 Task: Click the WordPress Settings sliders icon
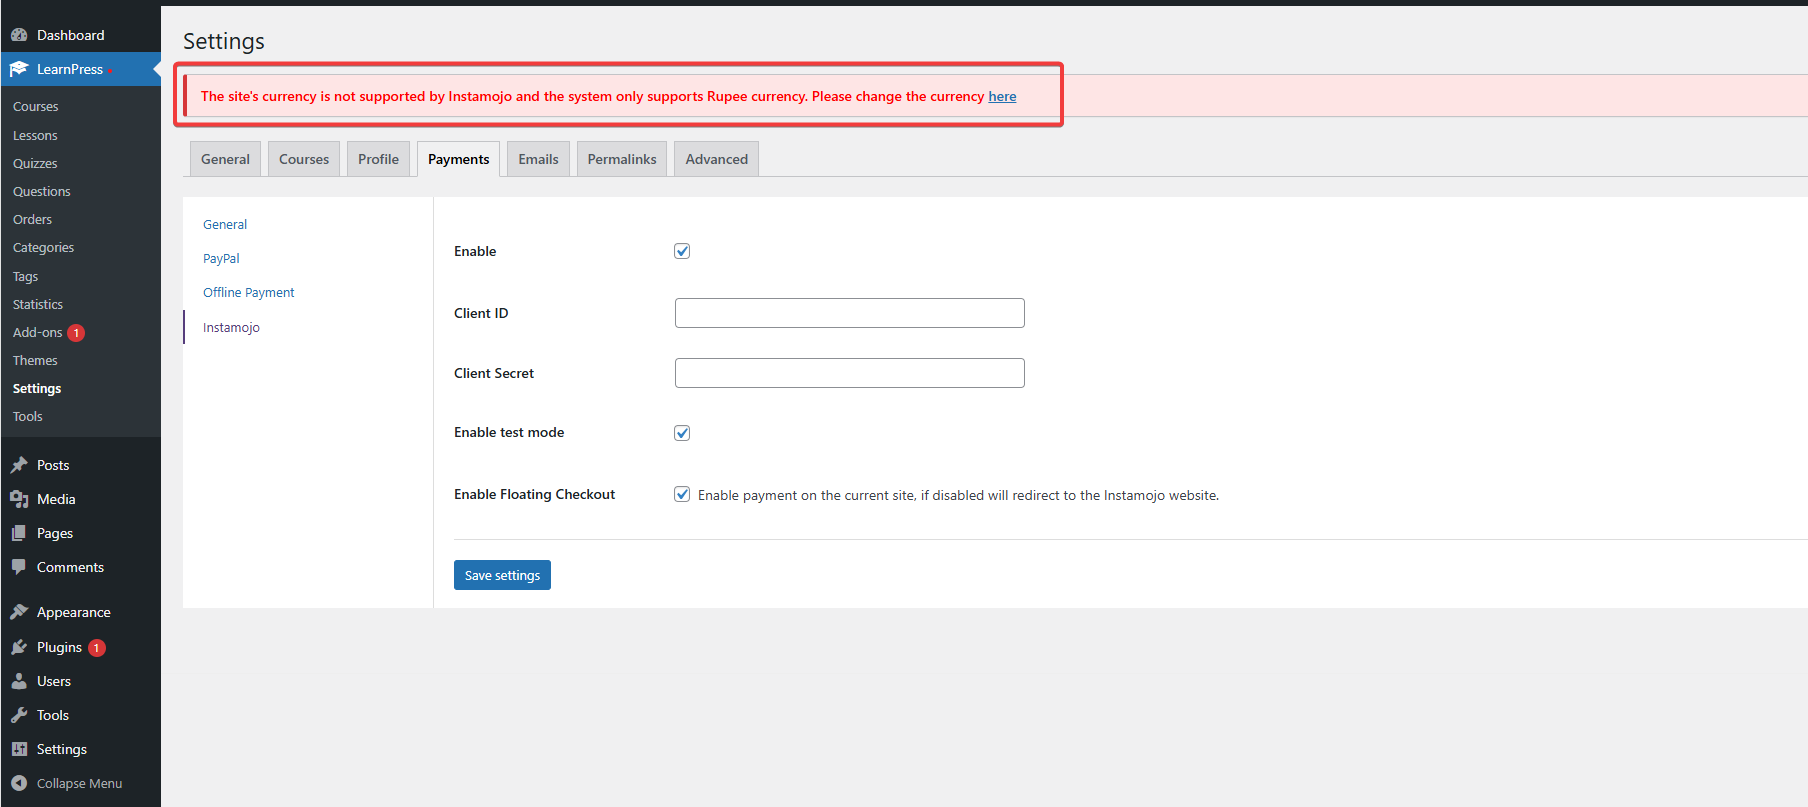(19, 749)
